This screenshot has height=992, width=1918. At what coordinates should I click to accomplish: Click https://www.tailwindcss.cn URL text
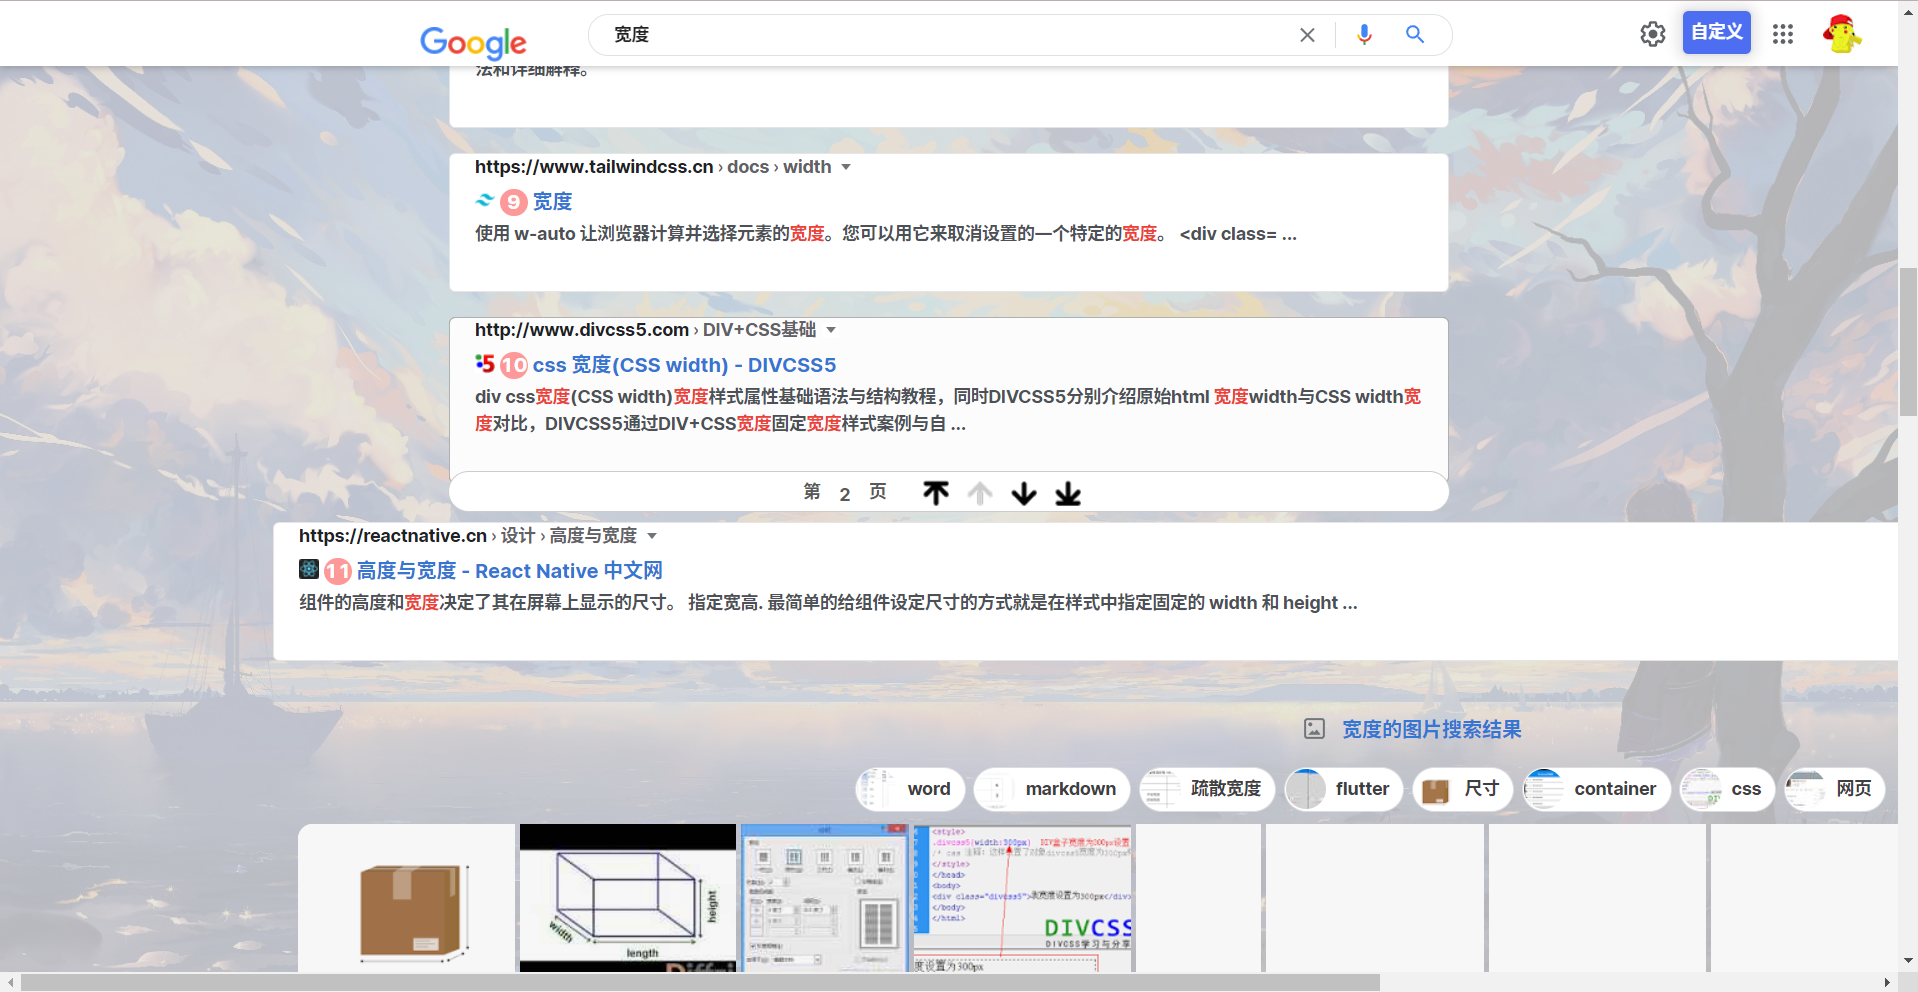(x=594, y=167)
